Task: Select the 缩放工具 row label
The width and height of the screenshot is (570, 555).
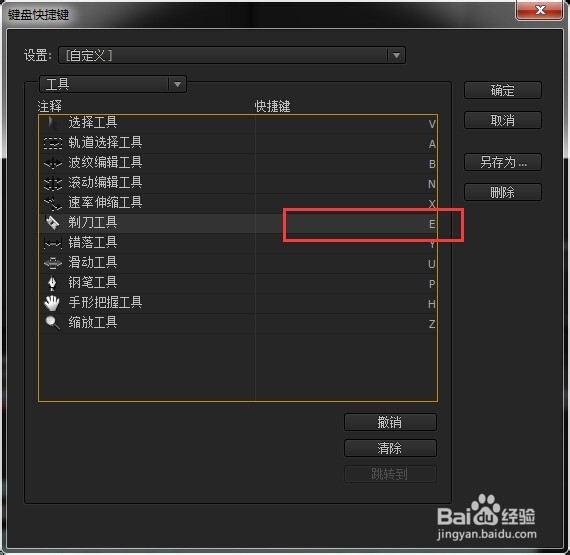Action: point(93,322)
